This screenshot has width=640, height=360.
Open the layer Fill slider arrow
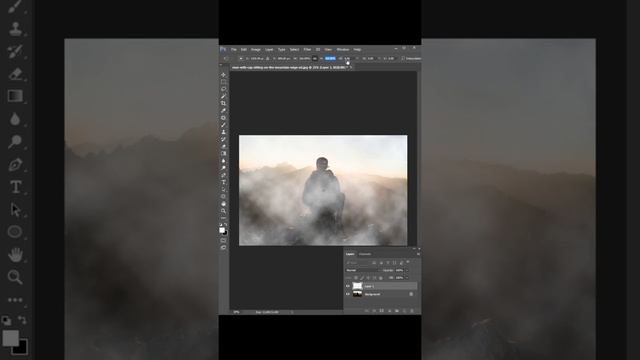pyautogui.click(x=407, y=278)
